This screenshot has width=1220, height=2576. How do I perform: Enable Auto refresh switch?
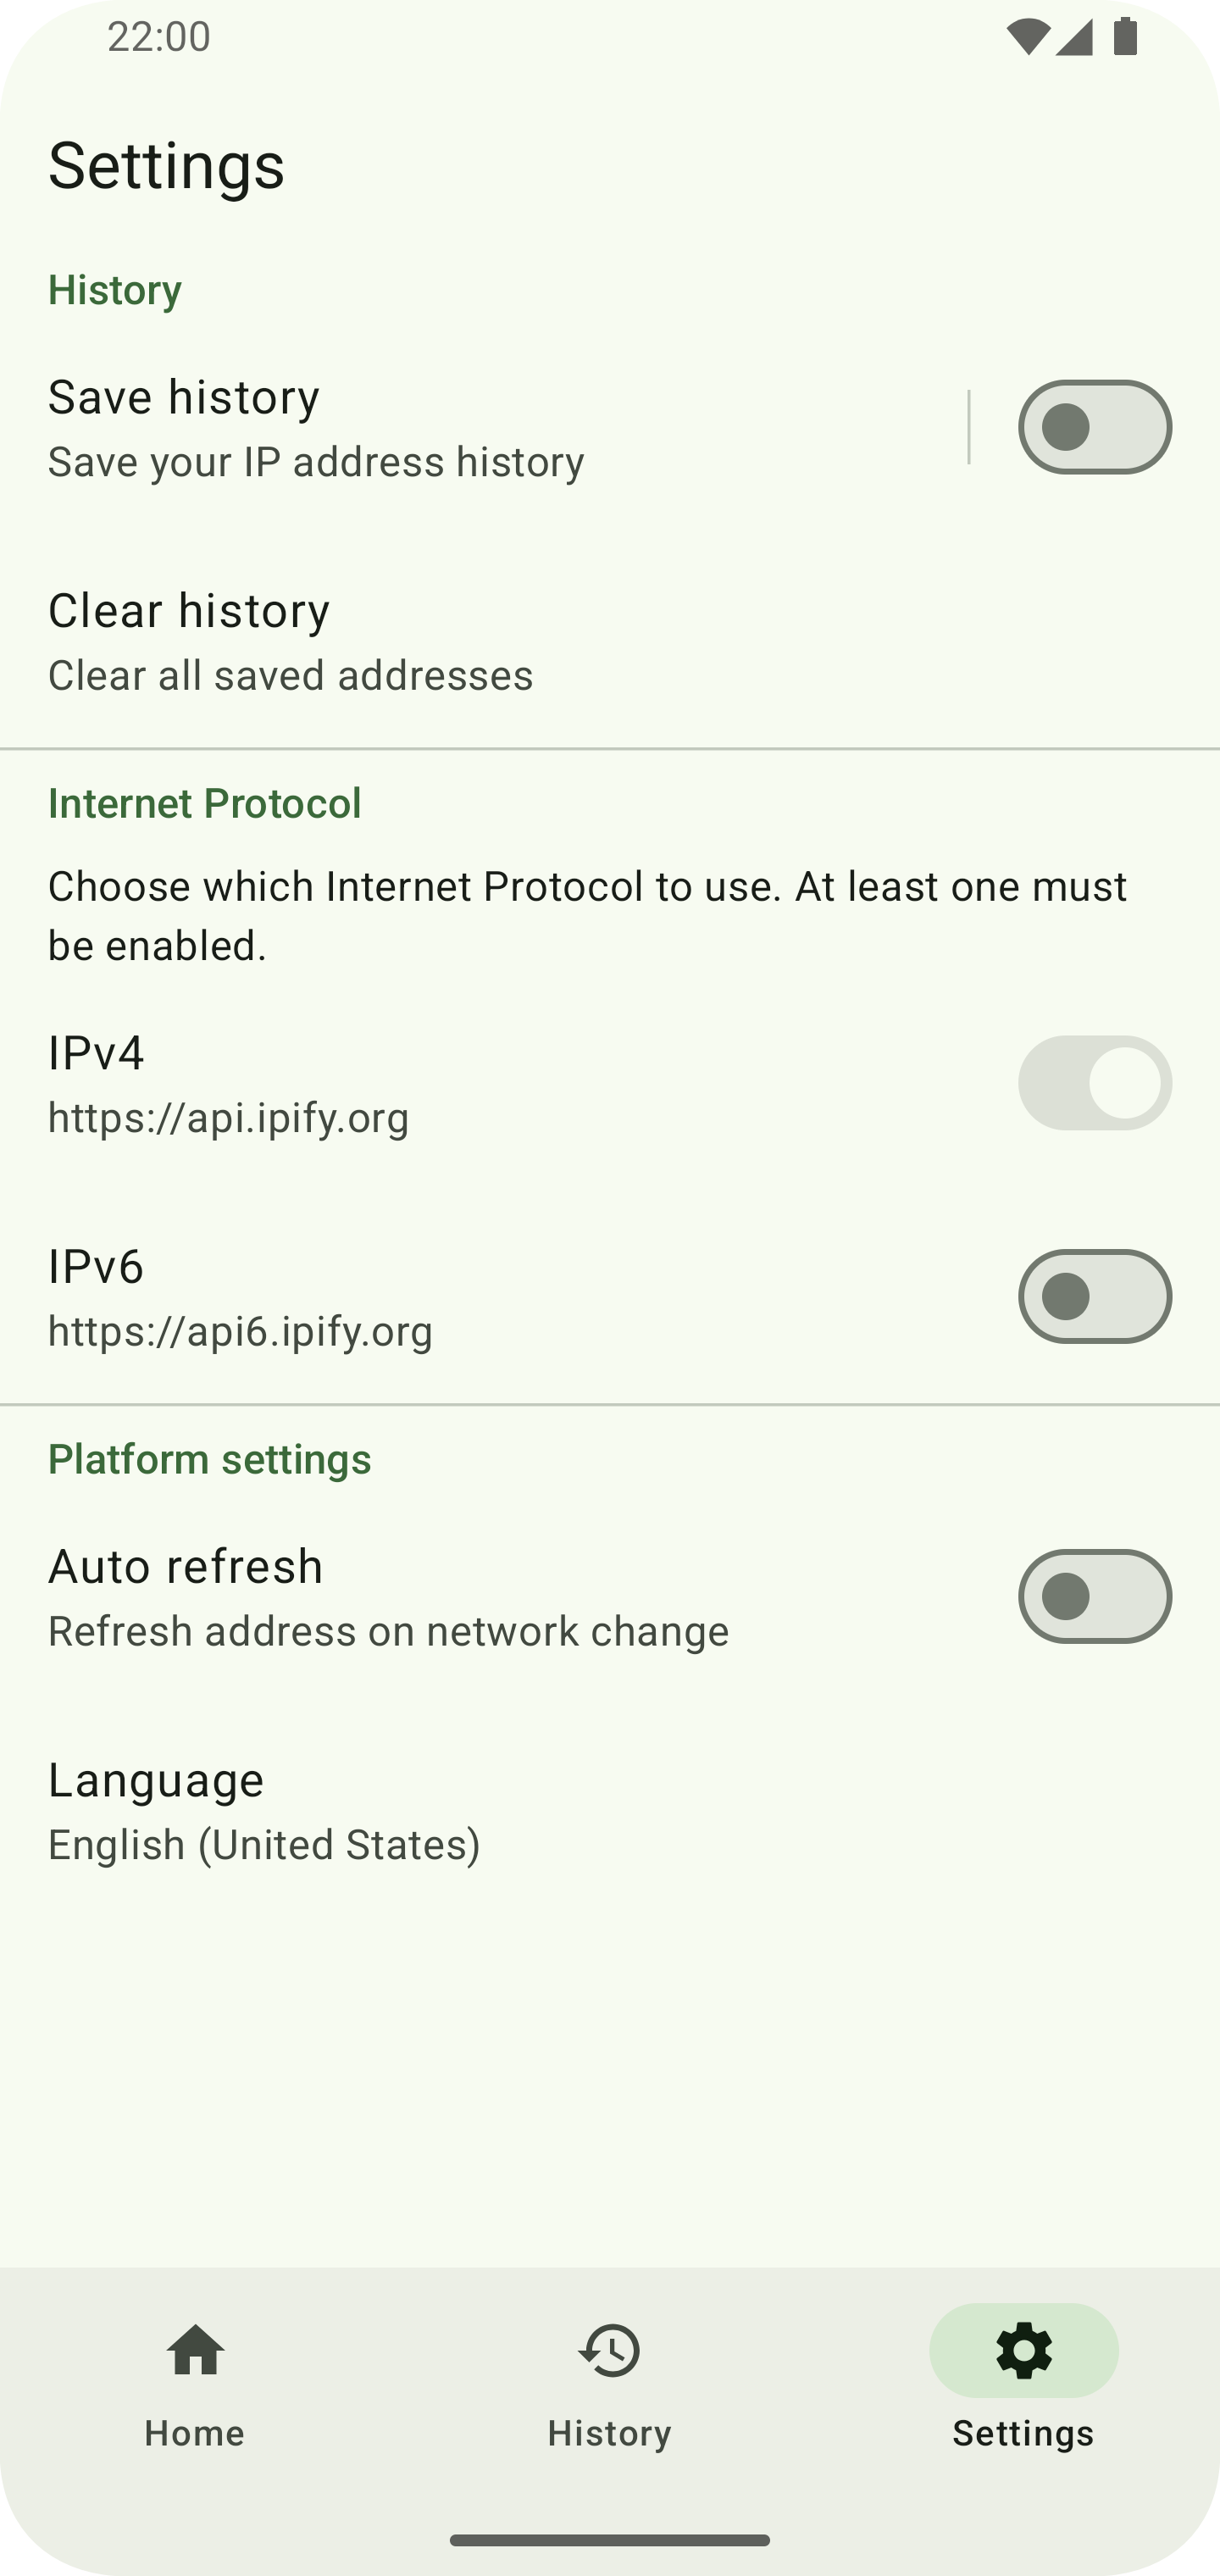pos(1094,1596)
